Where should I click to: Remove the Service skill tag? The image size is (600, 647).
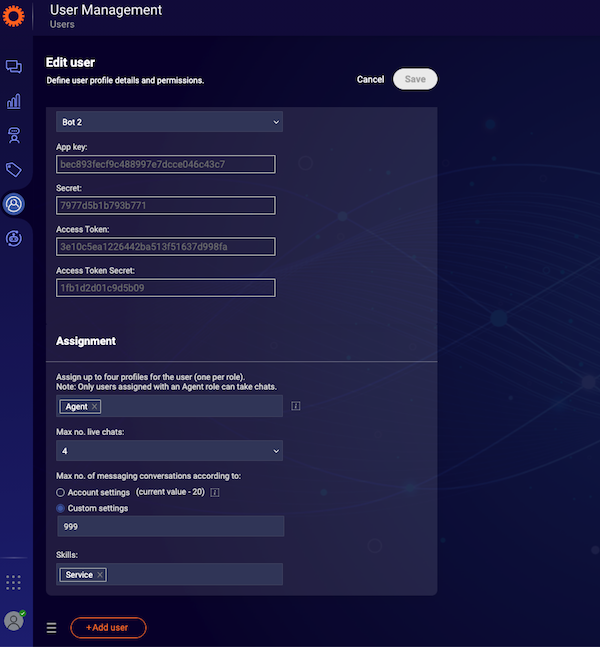[100, 575]
